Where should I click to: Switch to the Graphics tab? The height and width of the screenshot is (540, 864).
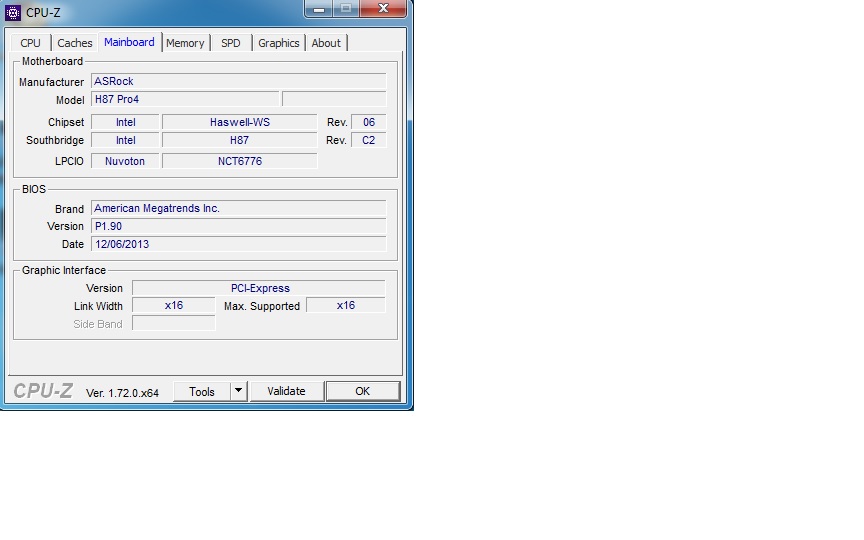coord(279,43)
